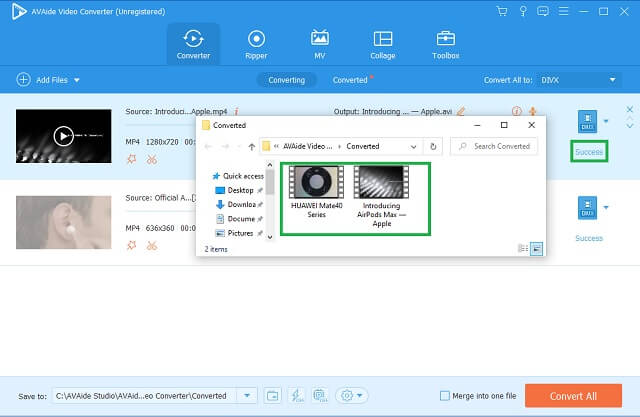
Task: Click explorer sidebar scroll down arrow
Action: [270, 237]
